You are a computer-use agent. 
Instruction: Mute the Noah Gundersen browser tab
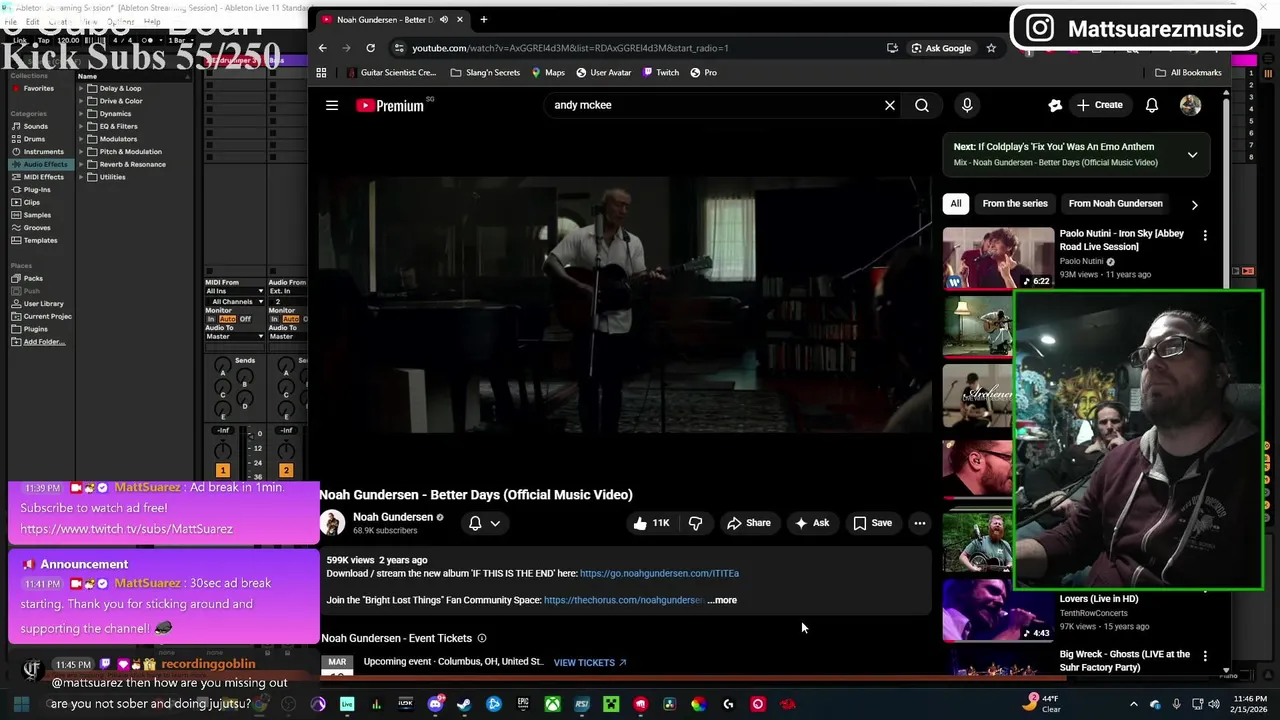444,19
